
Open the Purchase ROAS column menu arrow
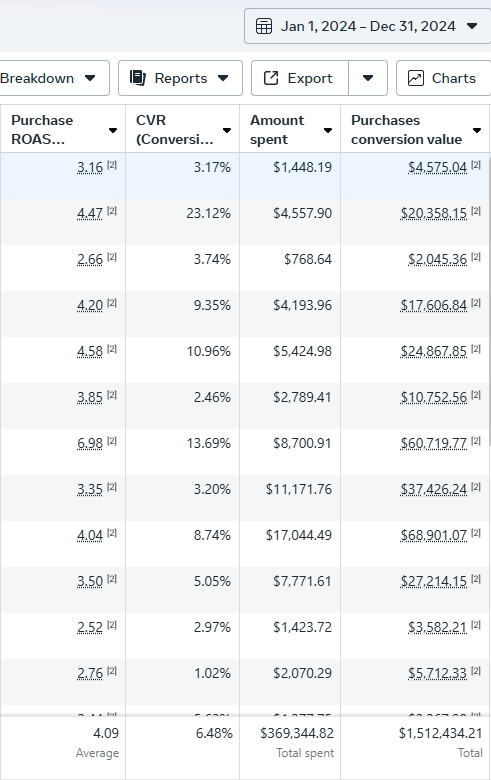click(x=113, y=130)
